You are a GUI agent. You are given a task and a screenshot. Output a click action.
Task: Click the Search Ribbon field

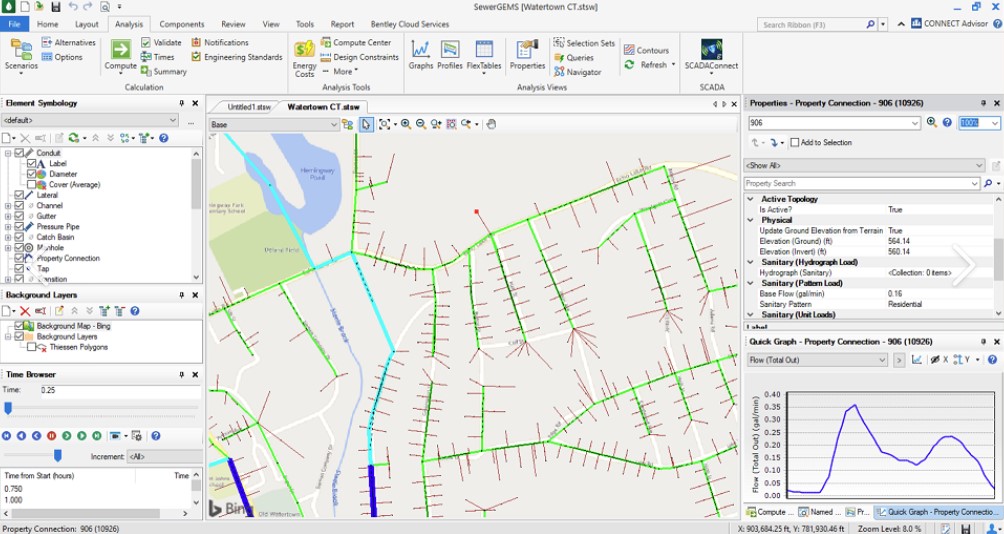[813, 24]
